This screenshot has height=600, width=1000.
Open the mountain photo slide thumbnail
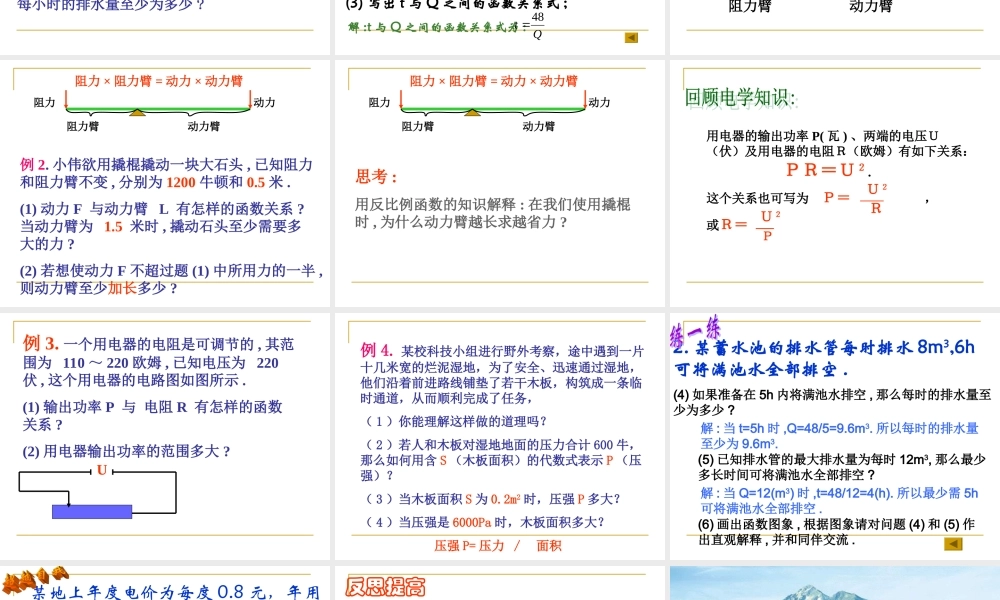pos(835,583)
